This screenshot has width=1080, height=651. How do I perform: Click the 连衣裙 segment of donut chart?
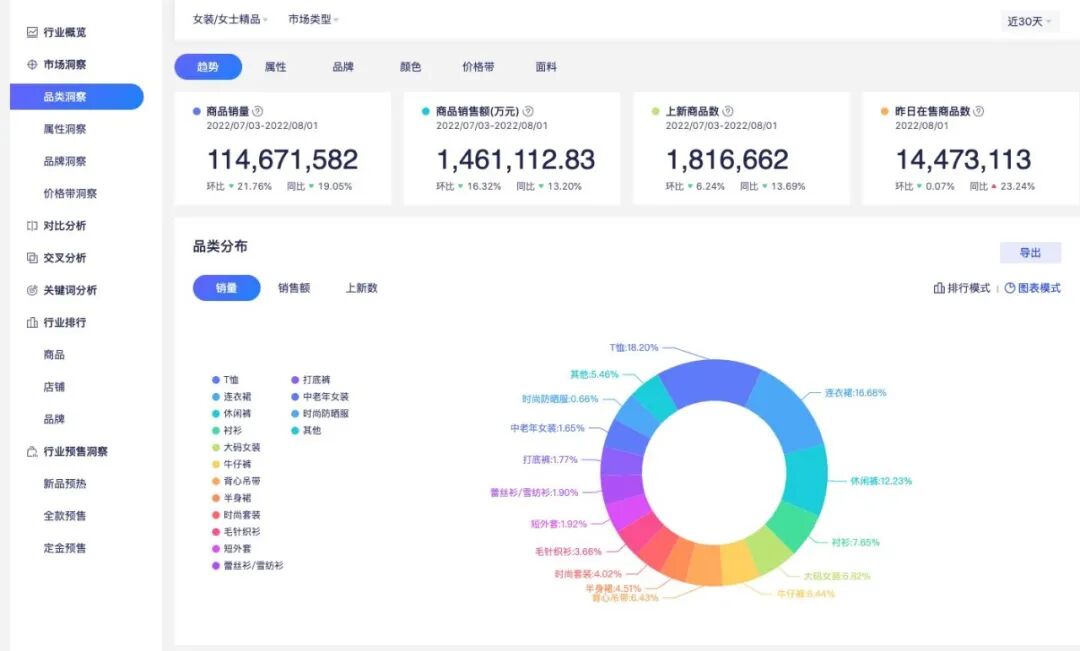click(x=789, y=413)
